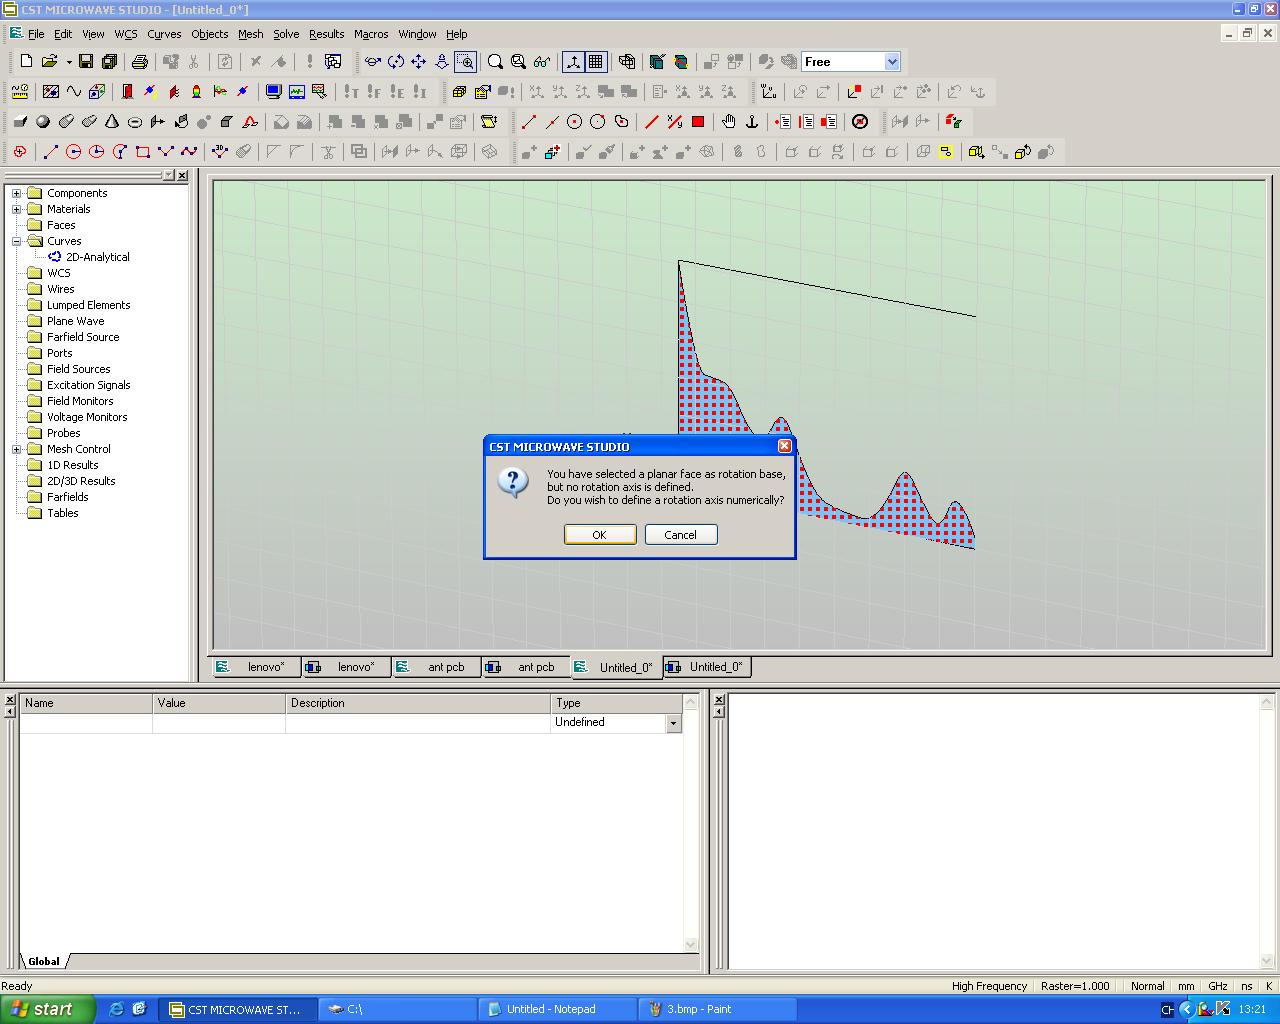Toggle the working plane grid display
Screen dimensions: 1280x1024
tap(596, 62)
